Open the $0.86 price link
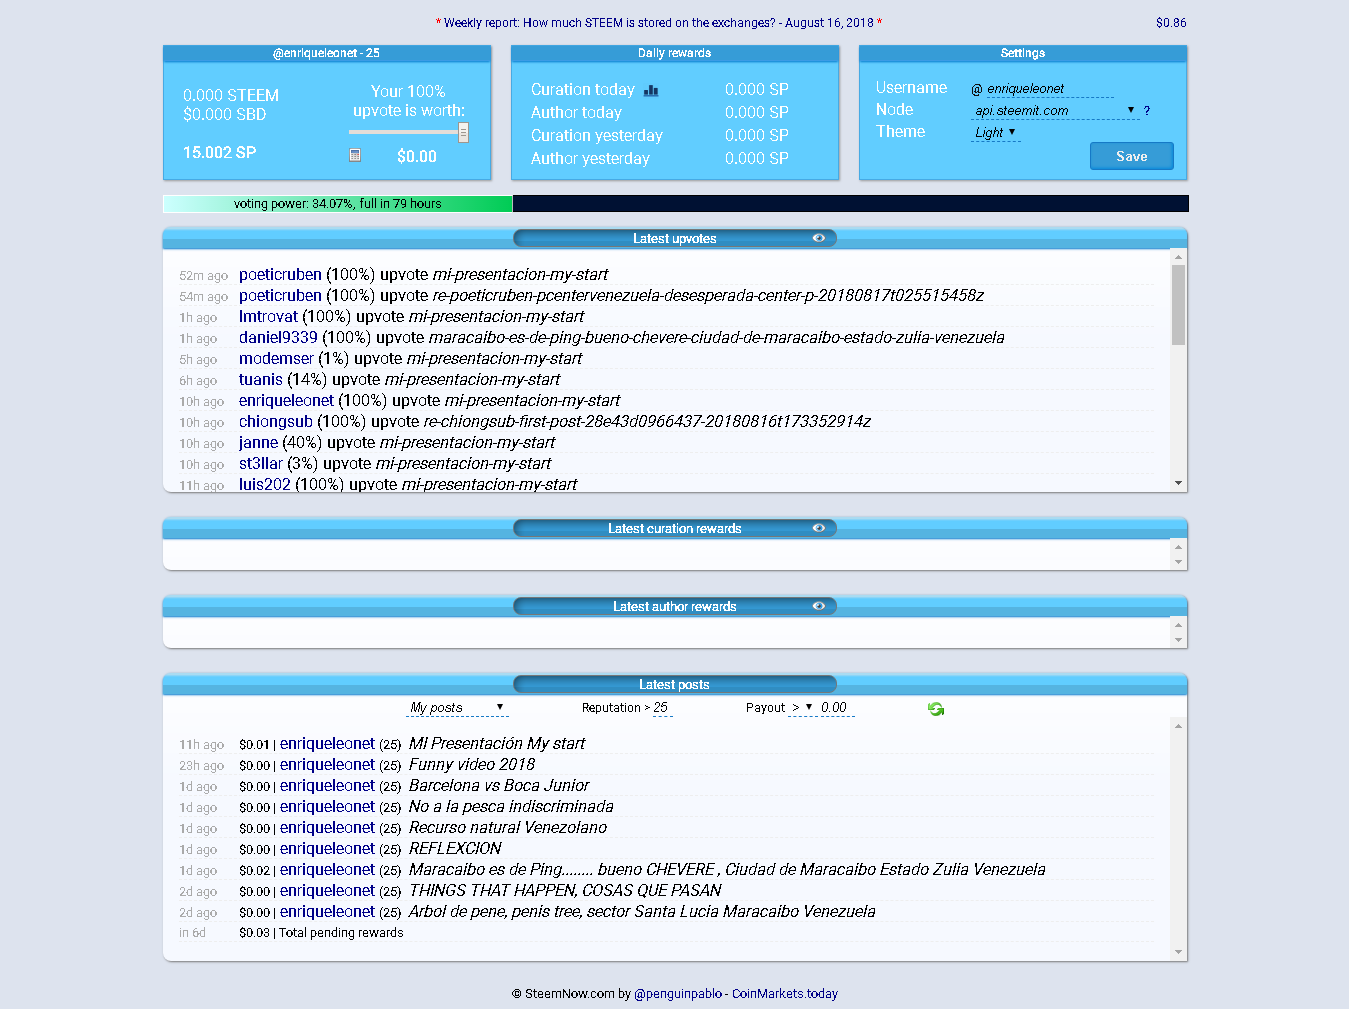Image resolution: width=1349 pixels, height=1009 pixels. (1171, 22)
